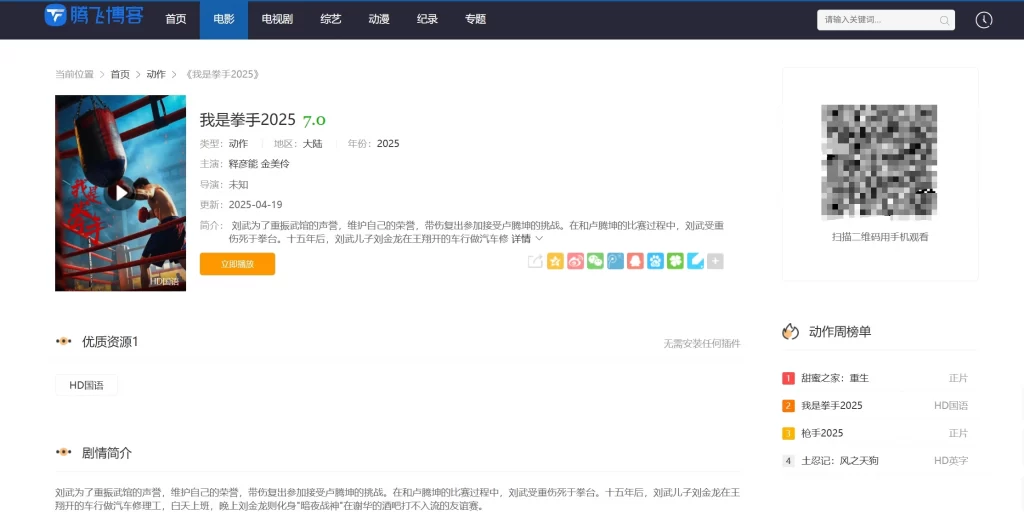This screenshot has height=516, width=1024.
Task: Click genre link 动作 under 类型
Action: tap(238, 144)
